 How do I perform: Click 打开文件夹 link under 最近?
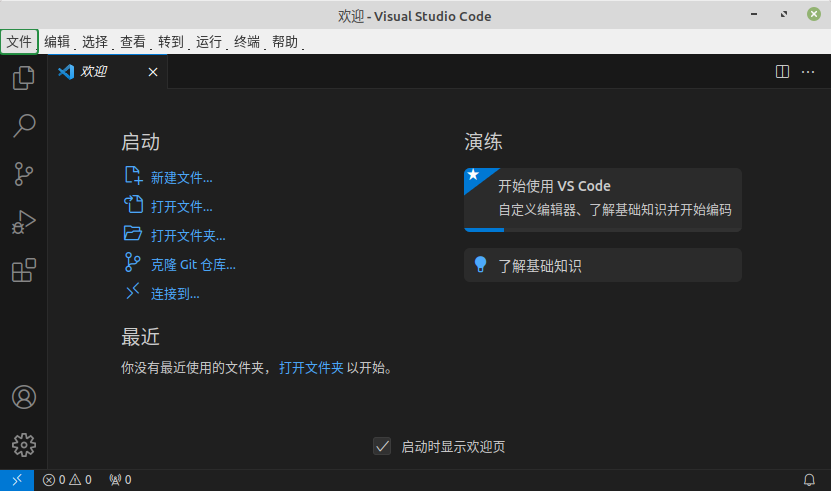[x=311, y=367]
